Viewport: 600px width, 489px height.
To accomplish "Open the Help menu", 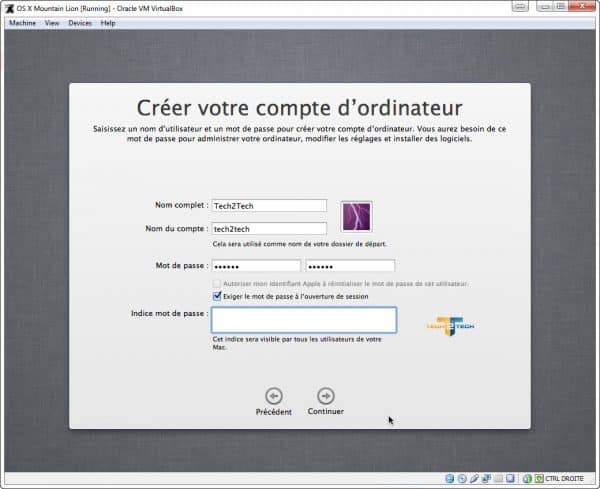I will 108,22.
